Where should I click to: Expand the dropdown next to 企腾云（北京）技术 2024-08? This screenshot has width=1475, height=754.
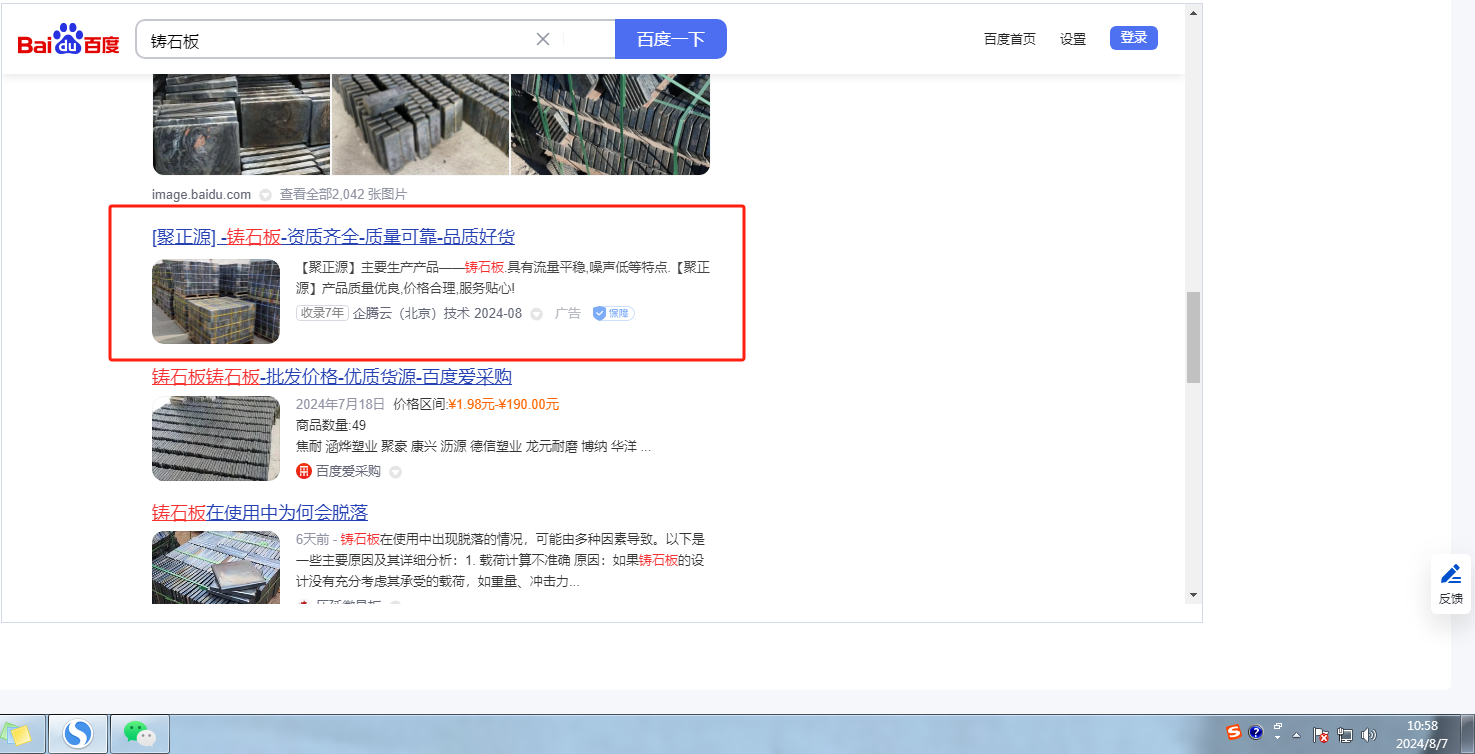(536, 314)
